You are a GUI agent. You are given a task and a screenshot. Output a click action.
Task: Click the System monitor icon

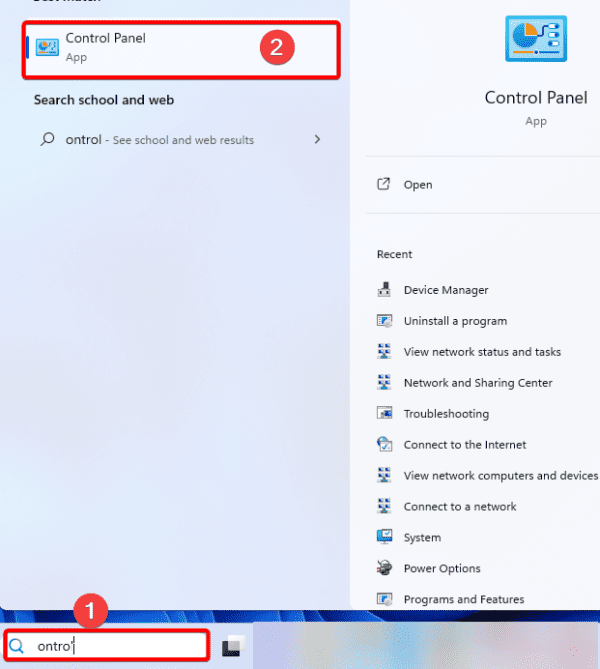click(384, 536)
